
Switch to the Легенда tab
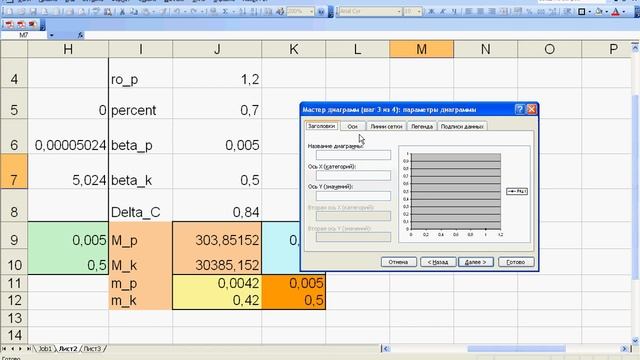tap(422, 127)
